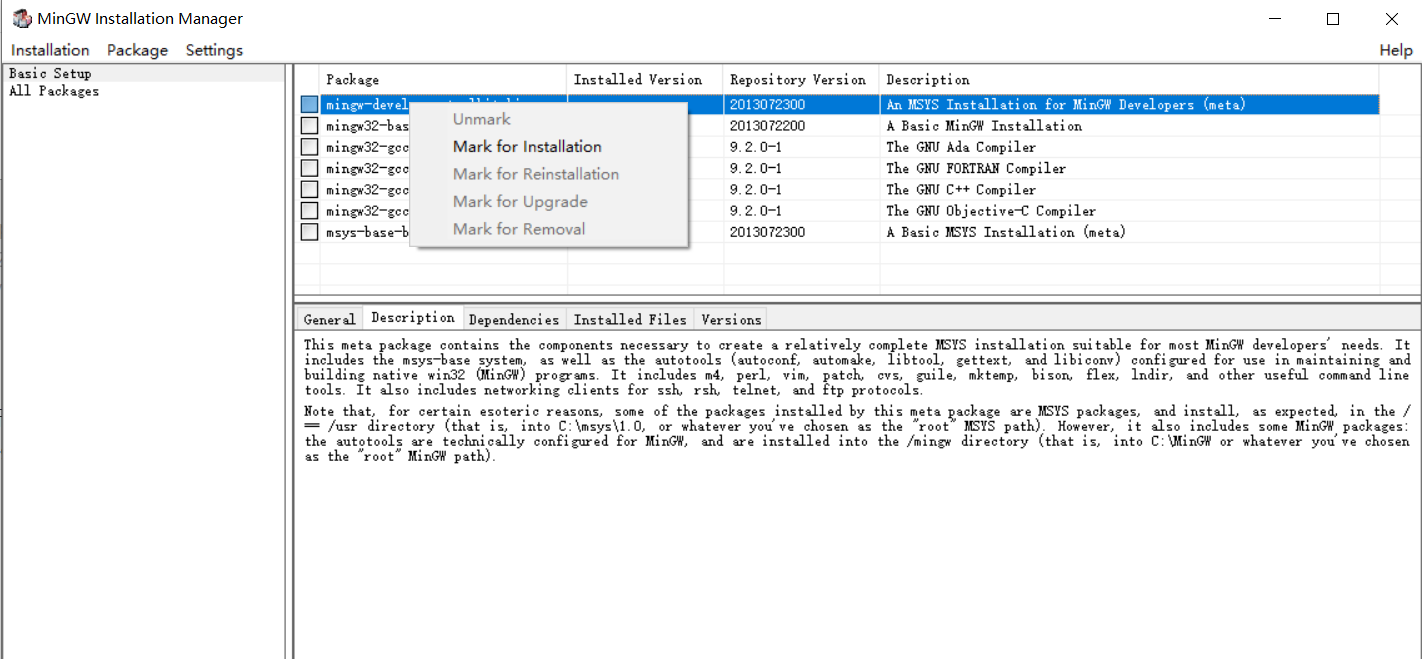
Task: Switch to the Installed Files tab
Action: point(630,320)
